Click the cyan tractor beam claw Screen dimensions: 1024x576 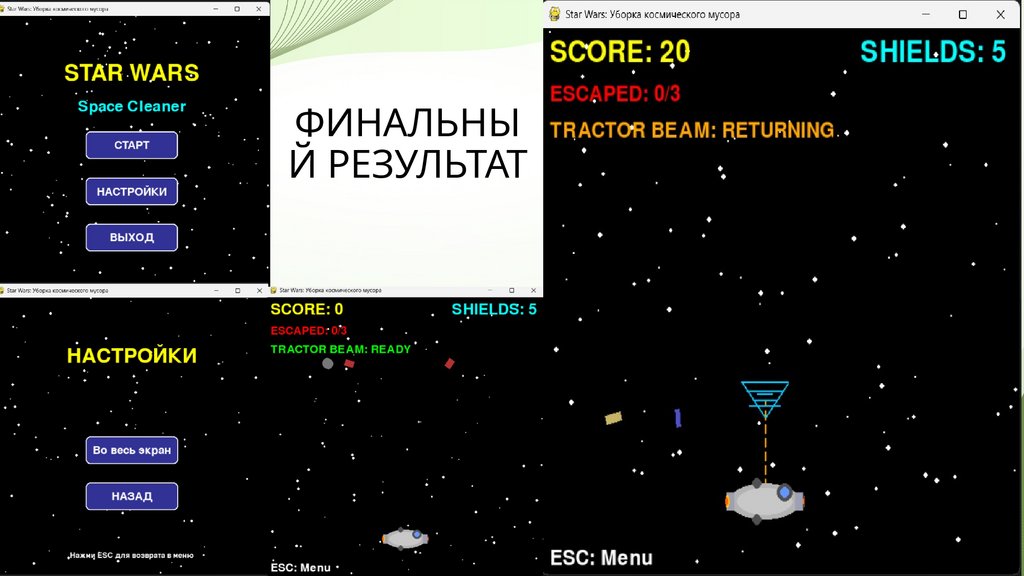tap(765, 398)
